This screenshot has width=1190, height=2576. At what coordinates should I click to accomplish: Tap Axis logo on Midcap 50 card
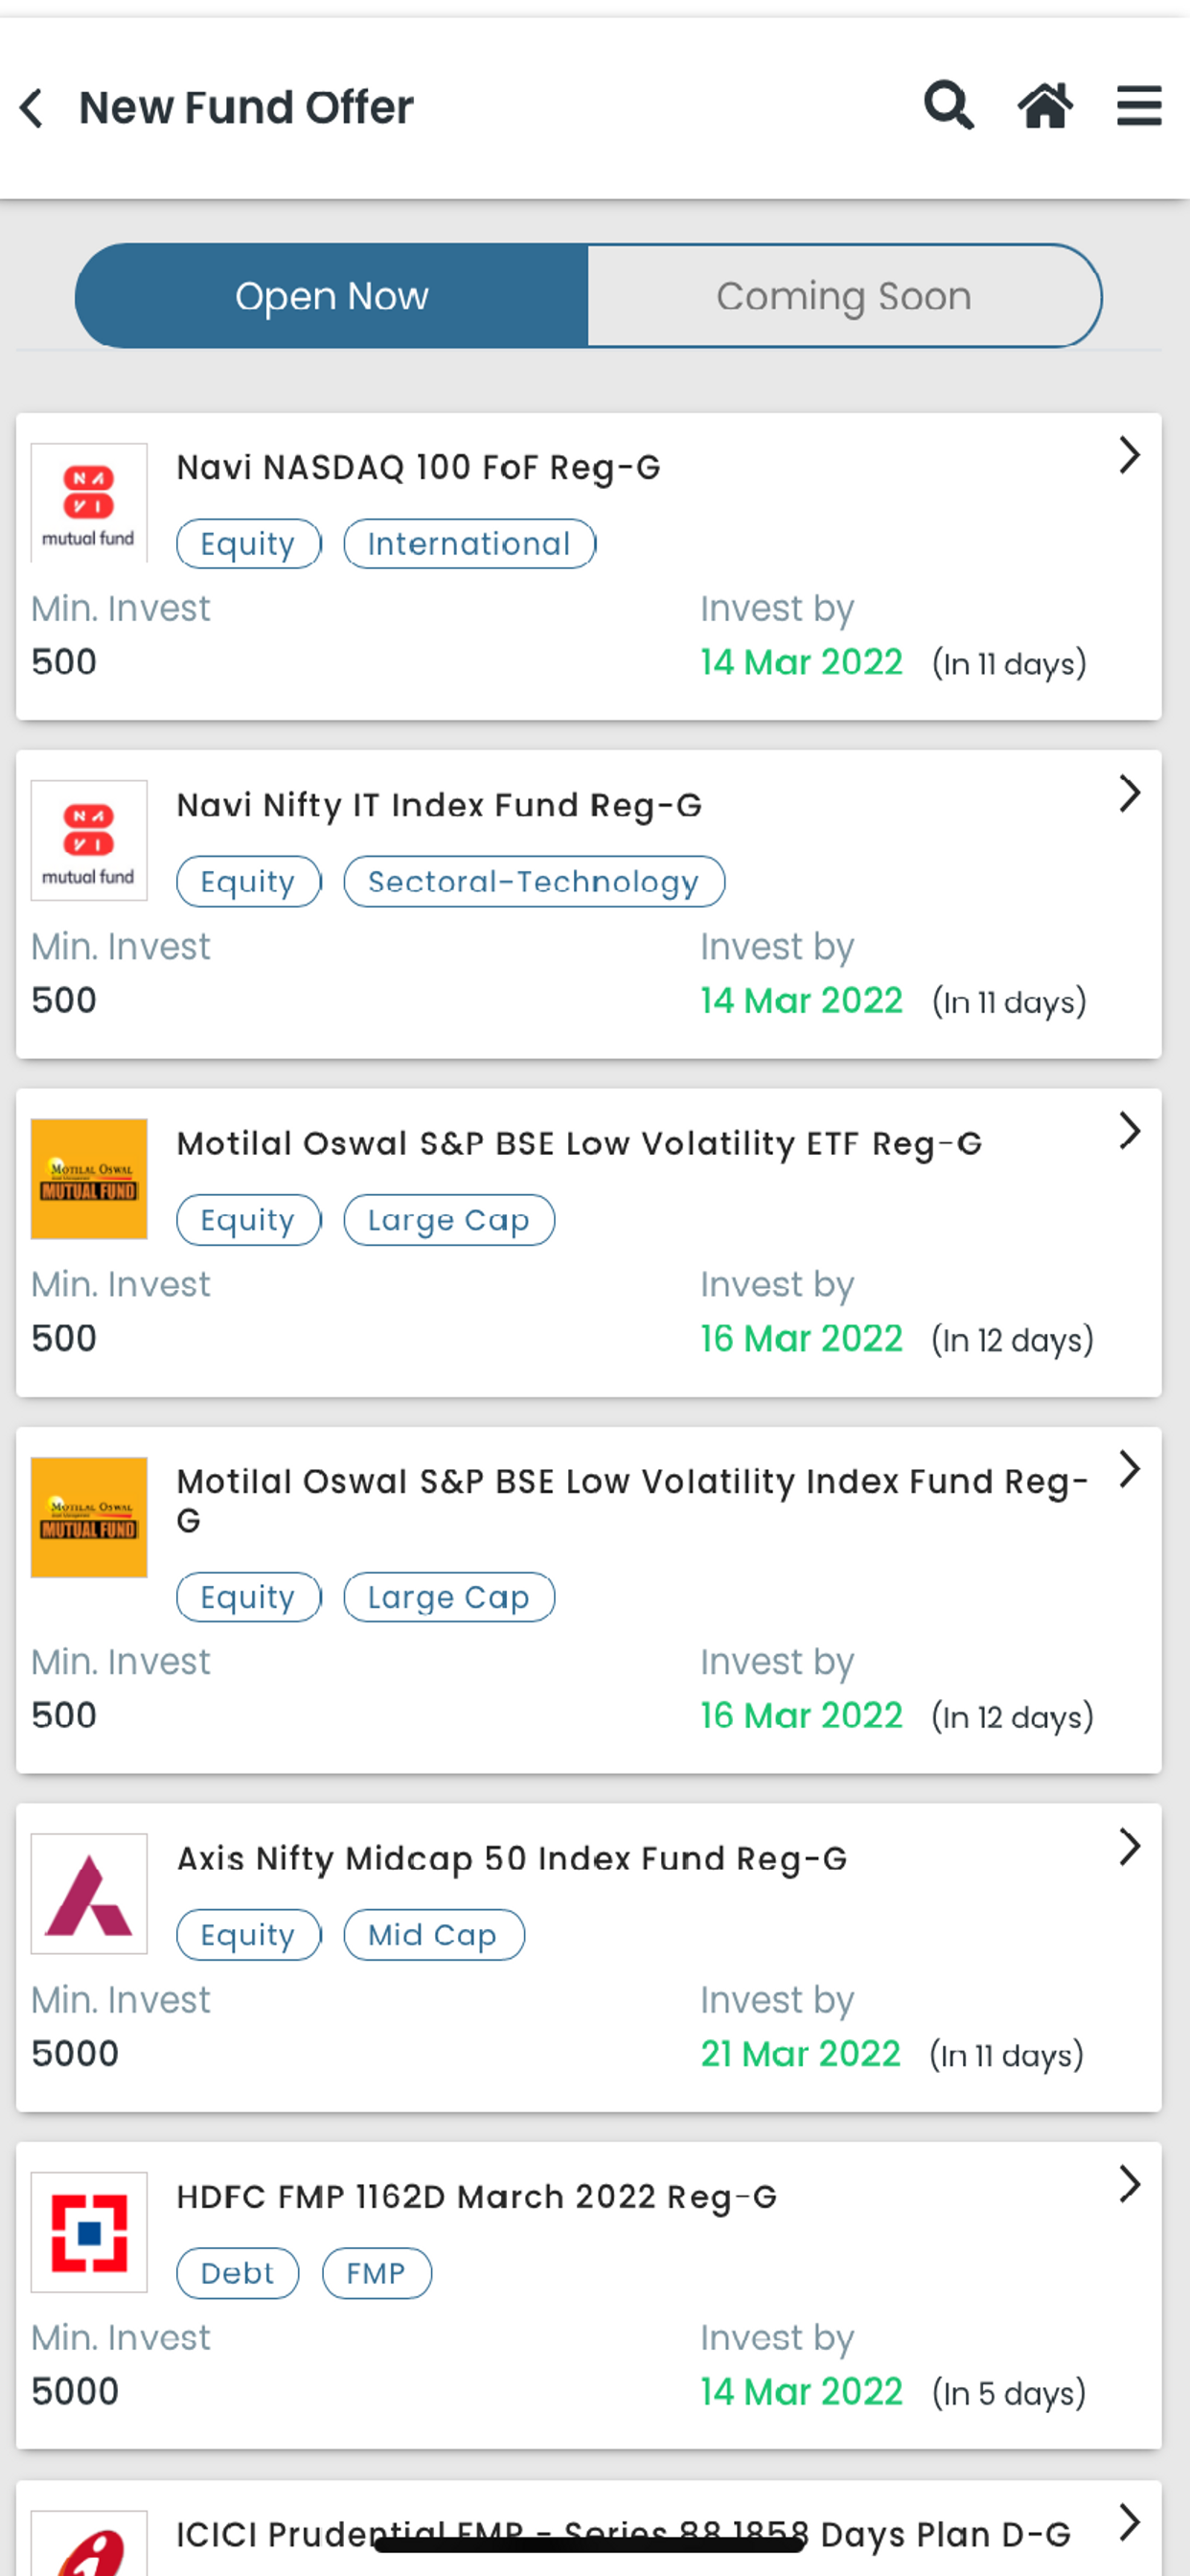[89, 1894]
